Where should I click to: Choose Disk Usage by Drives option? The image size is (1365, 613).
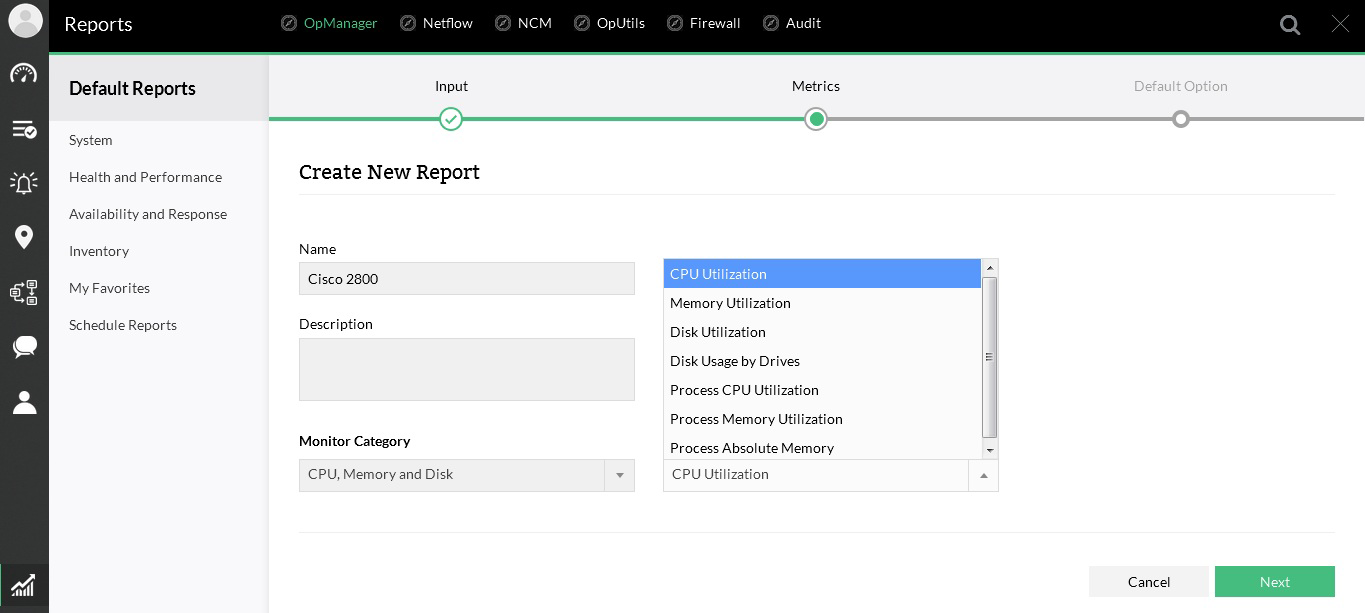[x=735, y=361]
